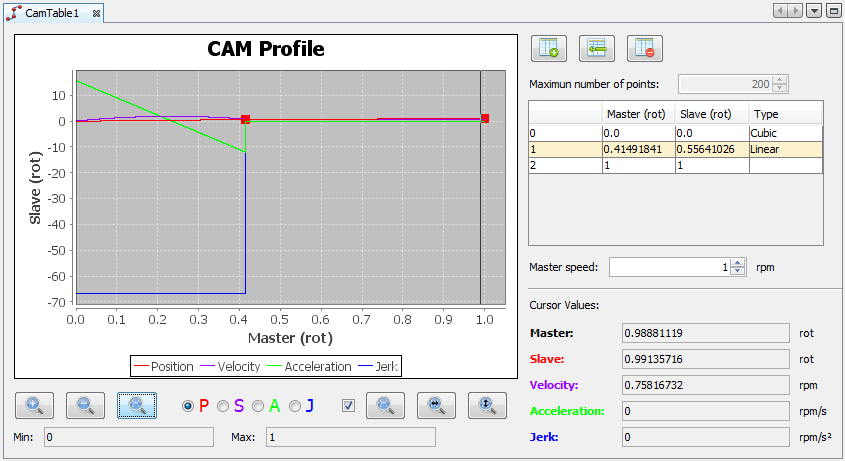
Task: Select the A acceleration radio button
Action: (258, 406)
